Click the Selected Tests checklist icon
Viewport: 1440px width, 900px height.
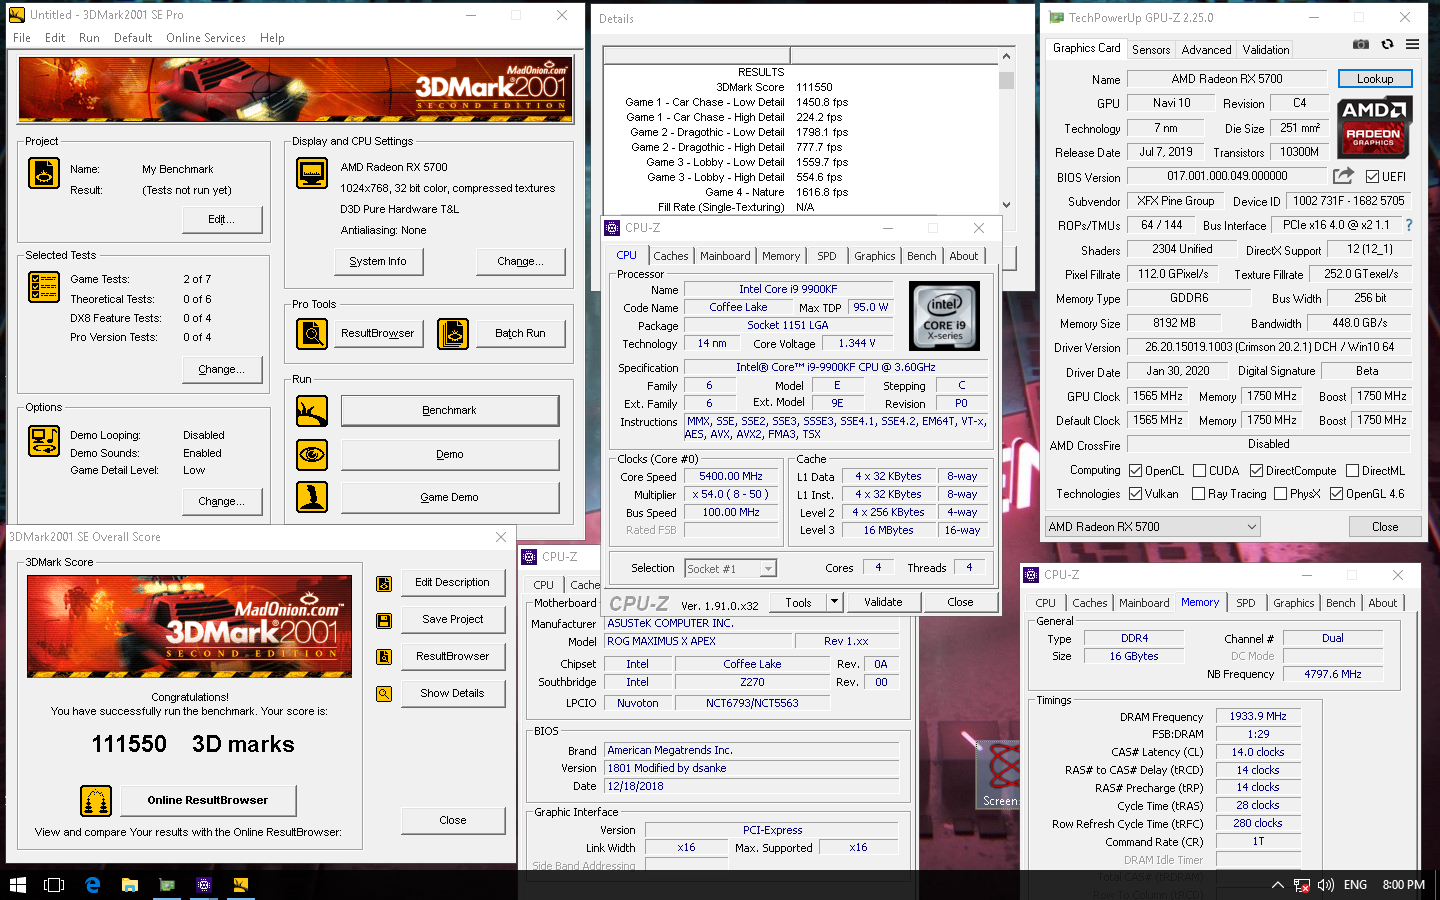coord(44,287)
